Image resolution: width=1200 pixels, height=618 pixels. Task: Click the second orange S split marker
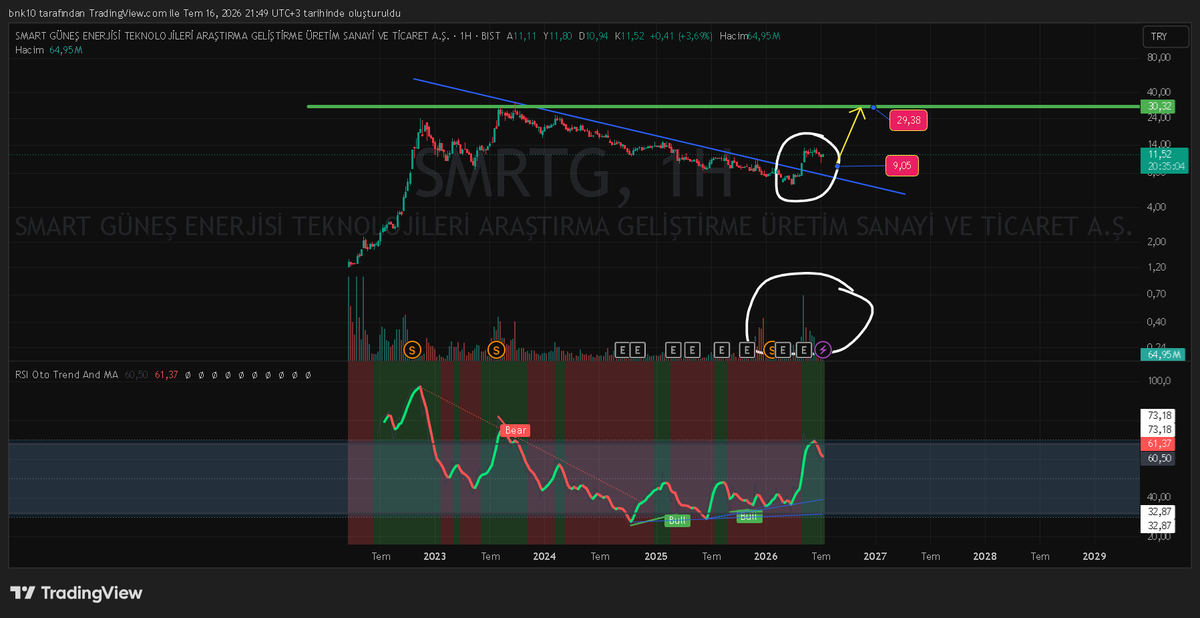click(497, 349)
